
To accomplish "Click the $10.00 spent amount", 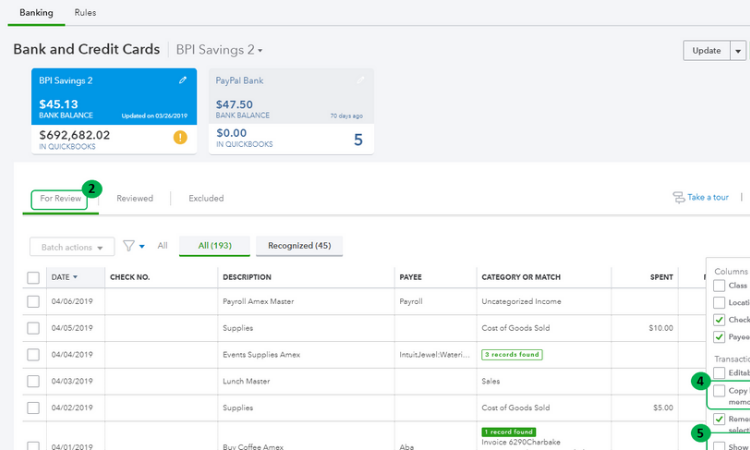I will [661, 328].
